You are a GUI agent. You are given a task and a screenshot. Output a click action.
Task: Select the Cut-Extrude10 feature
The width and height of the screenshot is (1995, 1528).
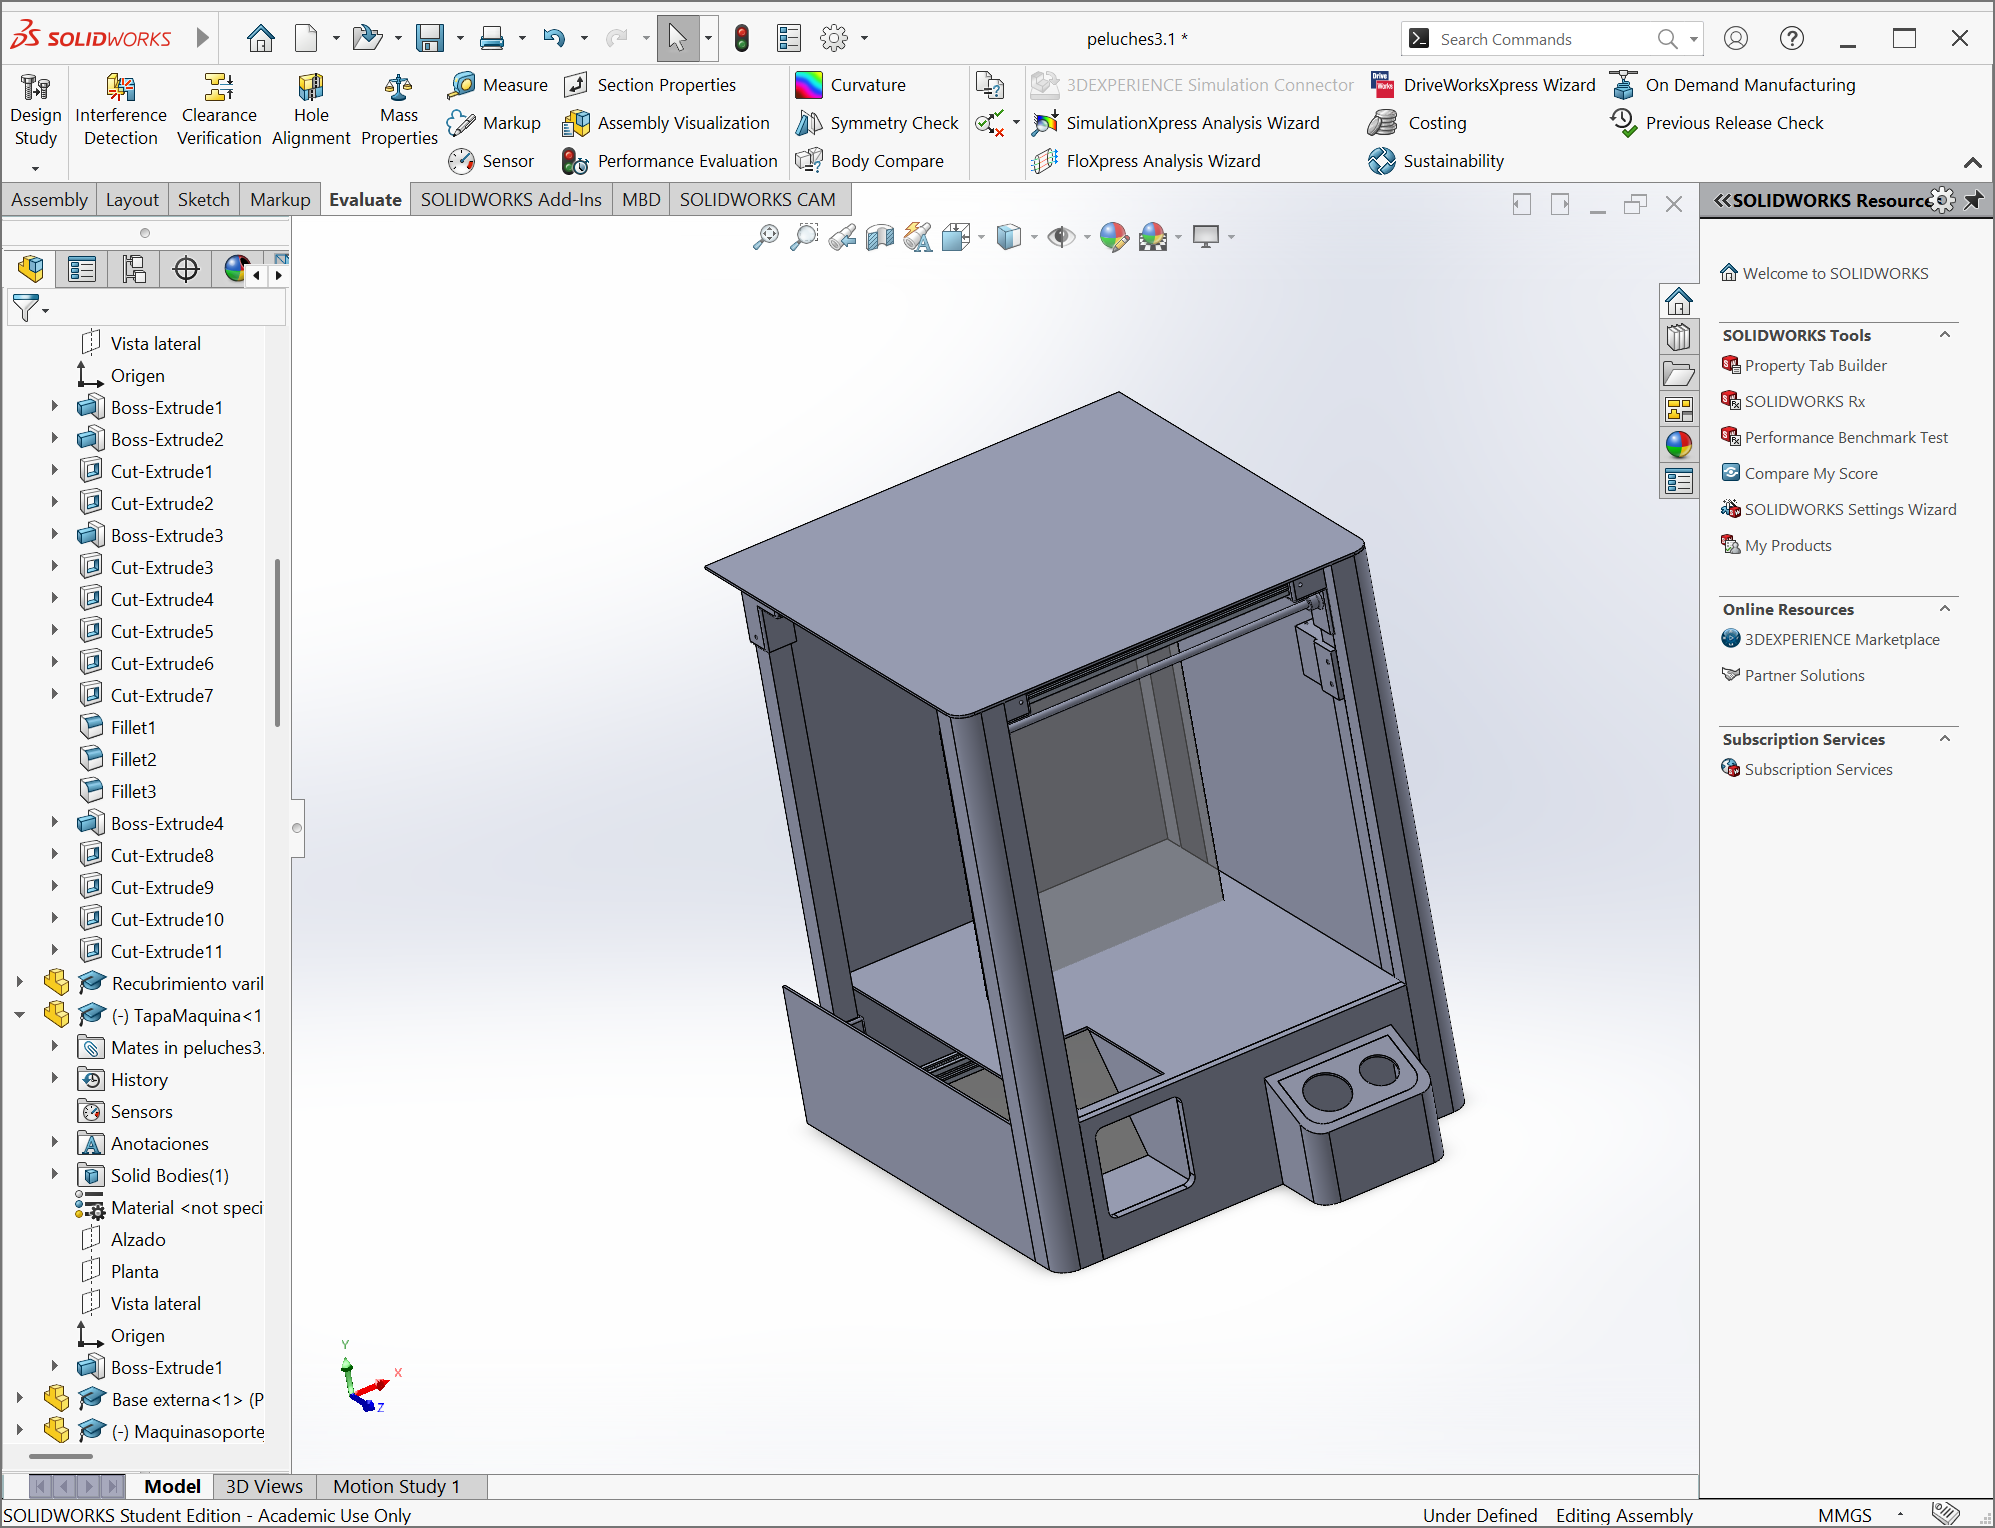coord(167,919)
